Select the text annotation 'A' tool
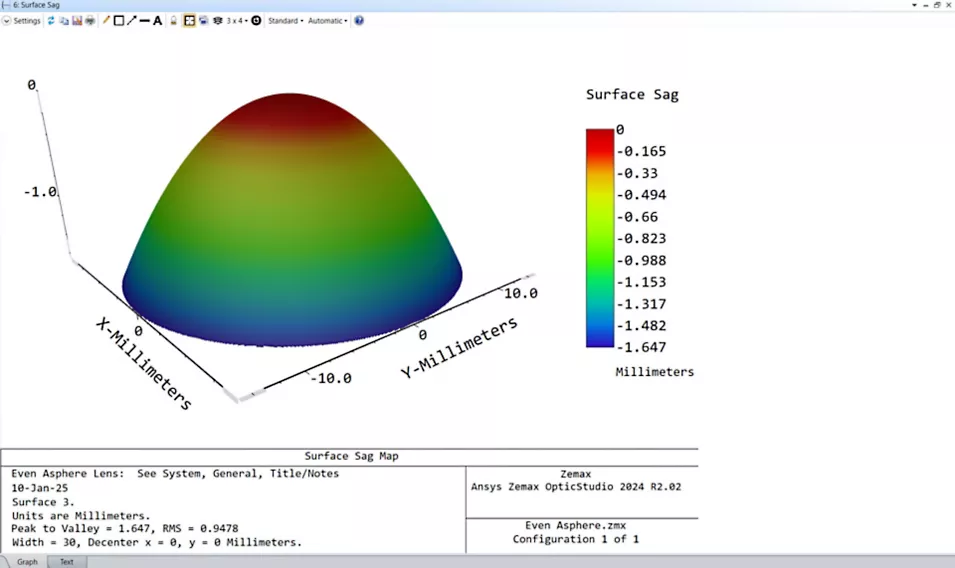Viewport: 955px width, 568px height. (x=158, y=20)
